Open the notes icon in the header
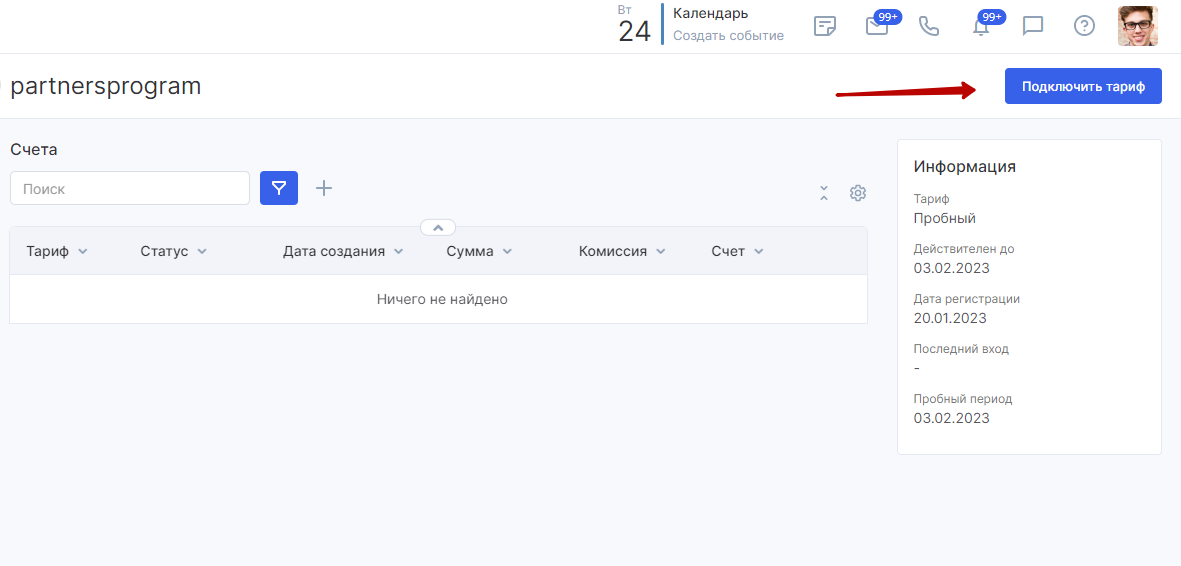This screenshot has height=566, width=1181. (x=825, y=26)
